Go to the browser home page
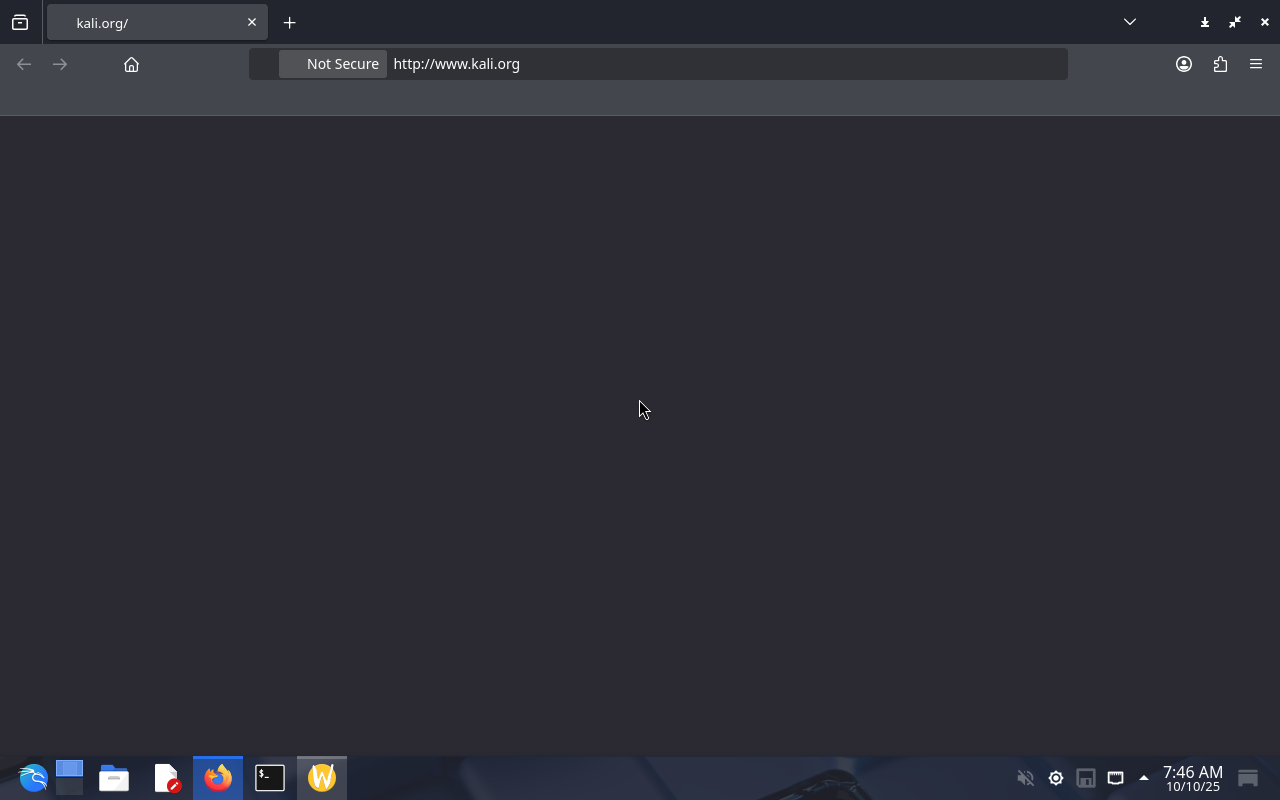The image size is (1280, 800). click(131, 64)
